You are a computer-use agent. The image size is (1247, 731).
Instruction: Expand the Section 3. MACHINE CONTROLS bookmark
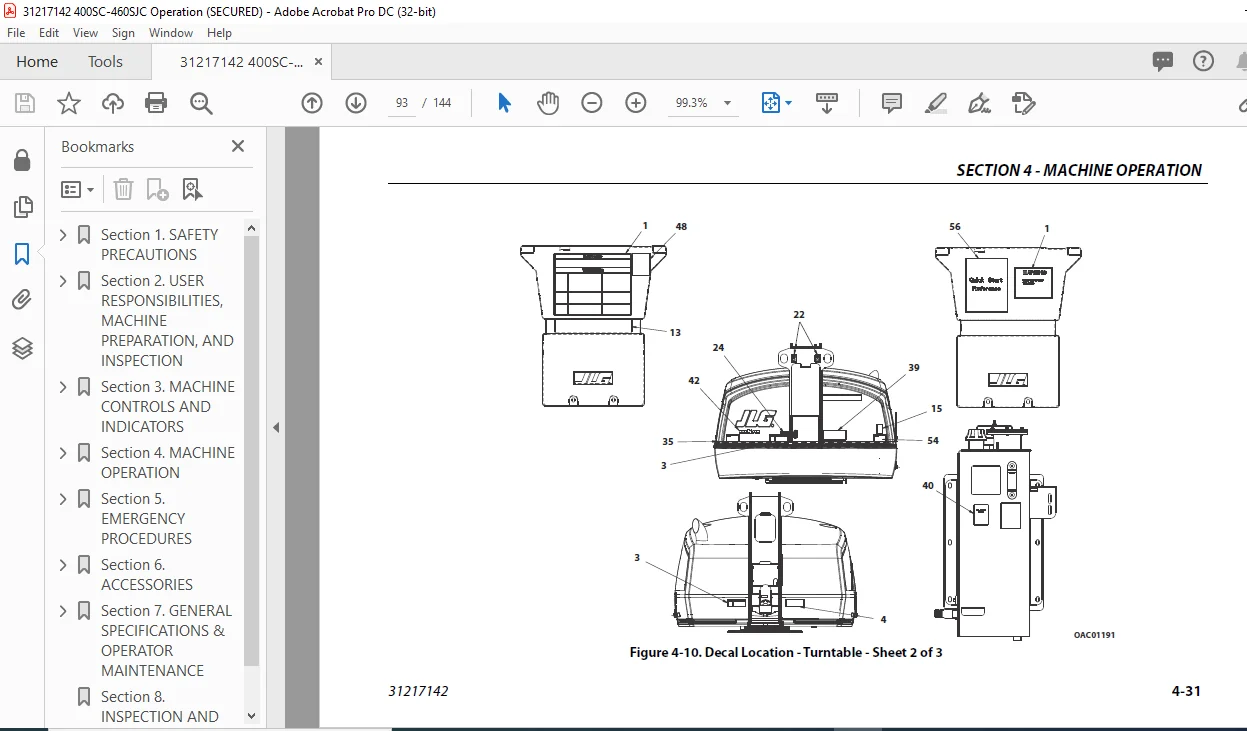(x=64, y=386)
